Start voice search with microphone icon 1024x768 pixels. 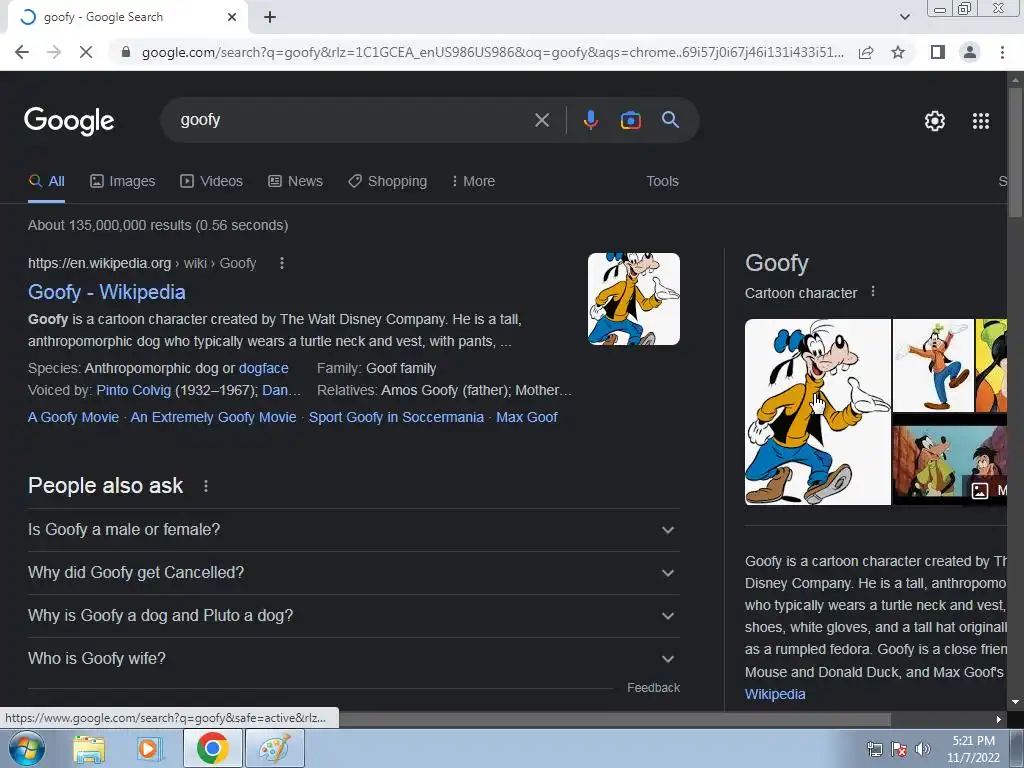coord(590,120)
